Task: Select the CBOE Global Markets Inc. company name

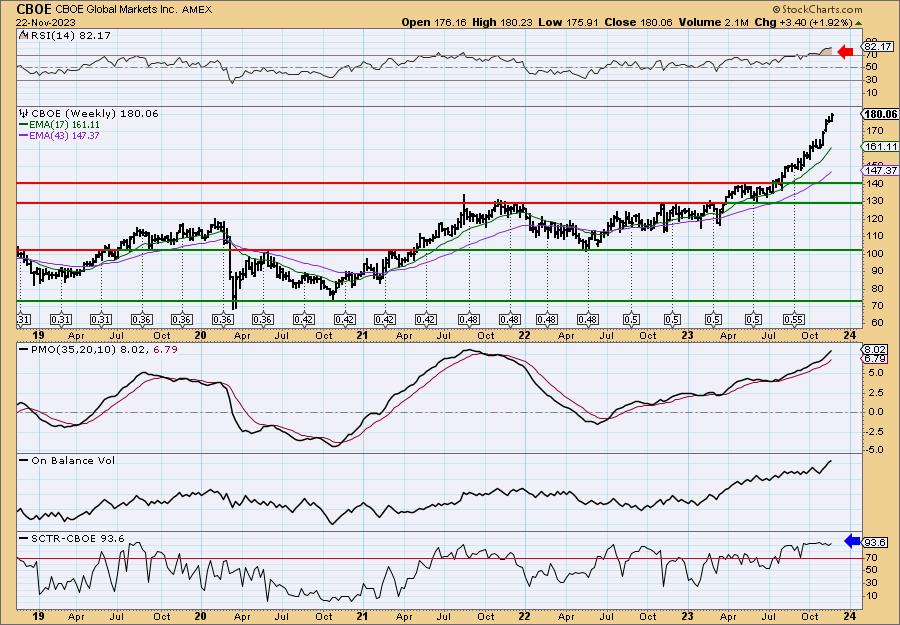Action: [117, 10]
